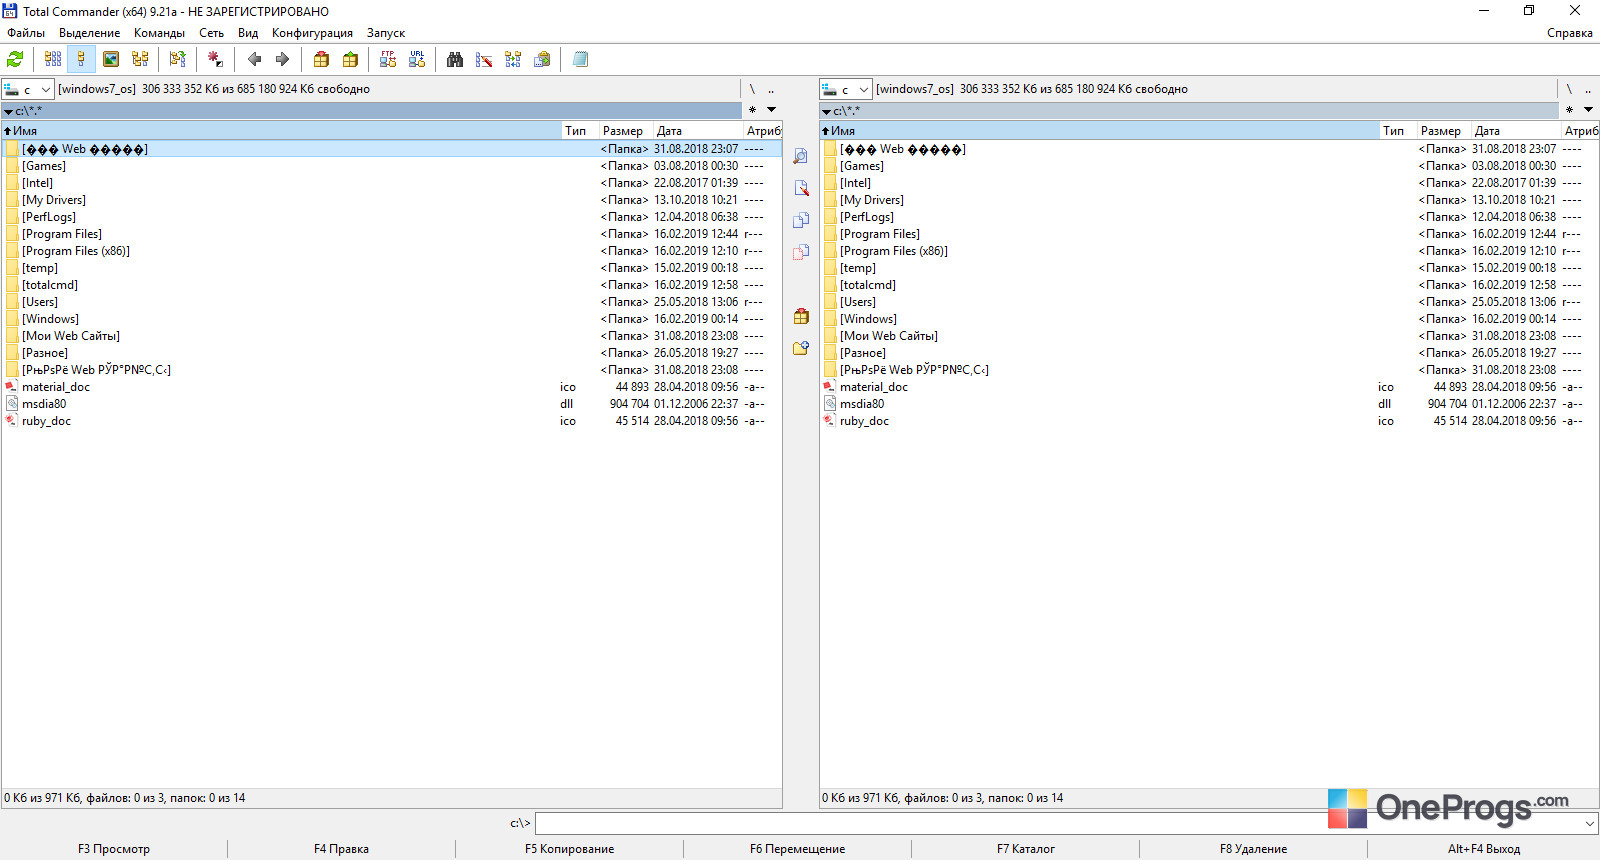Launch the multi-rename tool icon
The width and height of the screenshot is (1600, 860).
tap(484, 59)
